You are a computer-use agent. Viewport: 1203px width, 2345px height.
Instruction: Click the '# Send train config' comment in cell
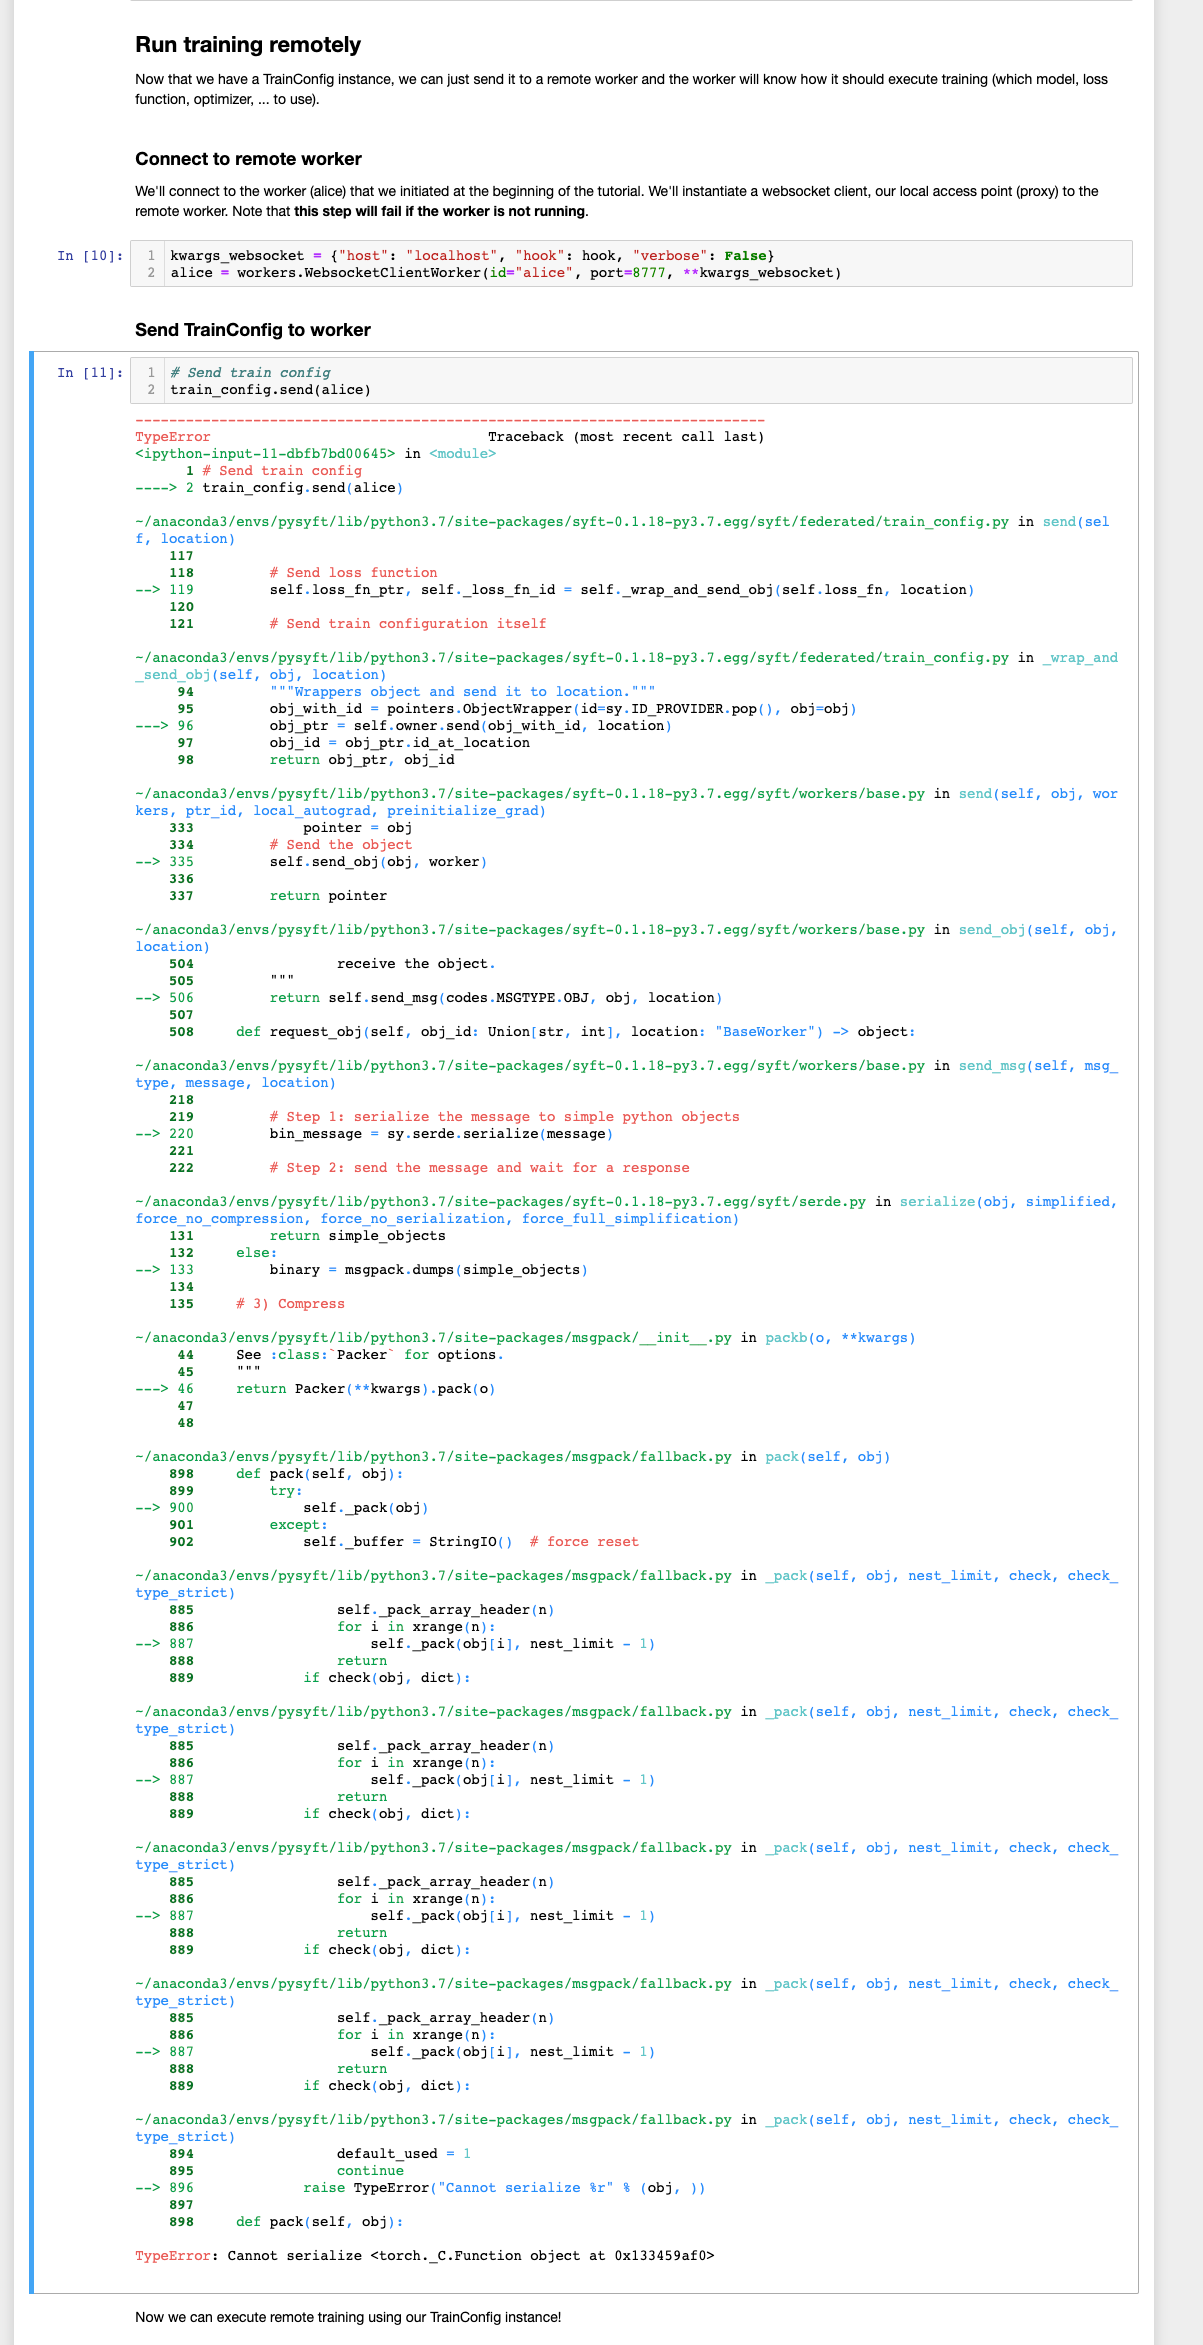point(250,373)
